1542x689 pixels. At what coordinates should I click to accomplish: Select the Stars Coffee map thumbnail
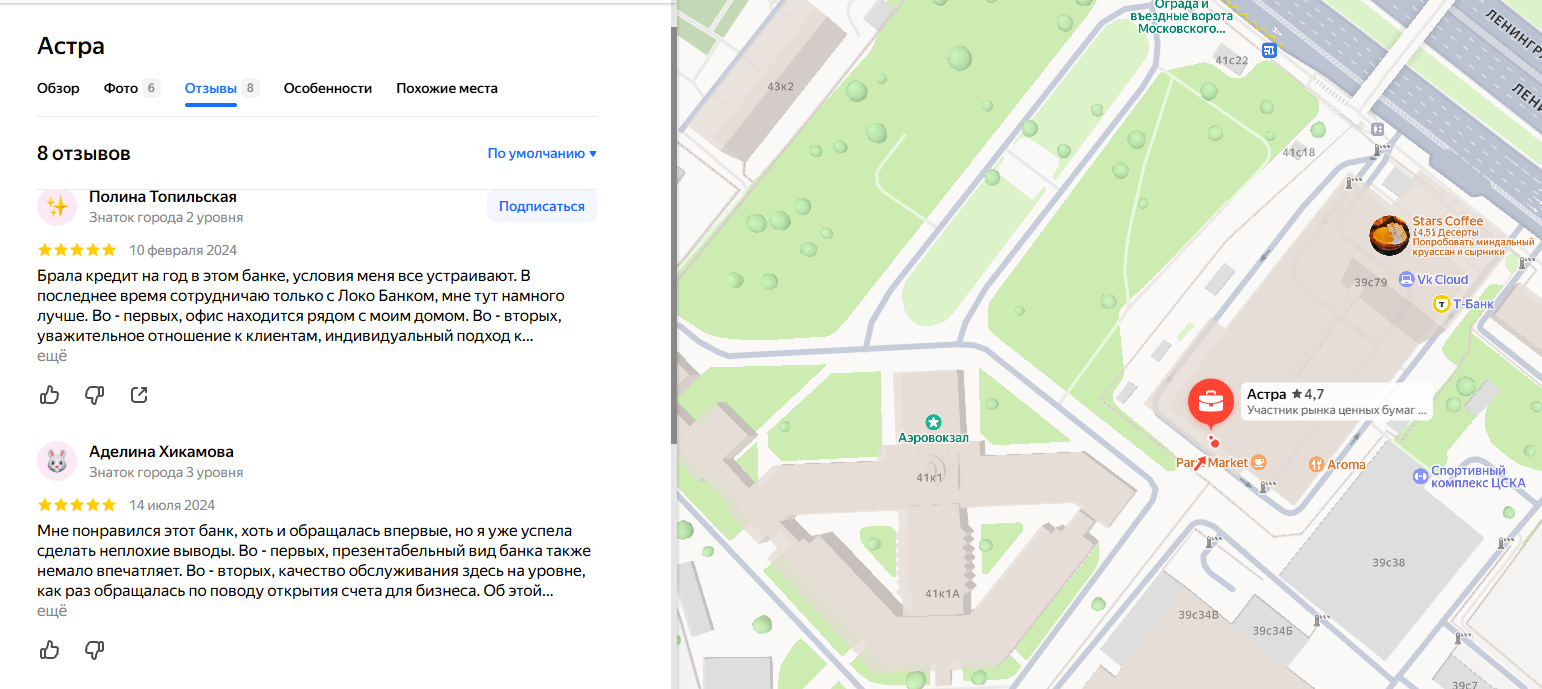point(1389,235)
